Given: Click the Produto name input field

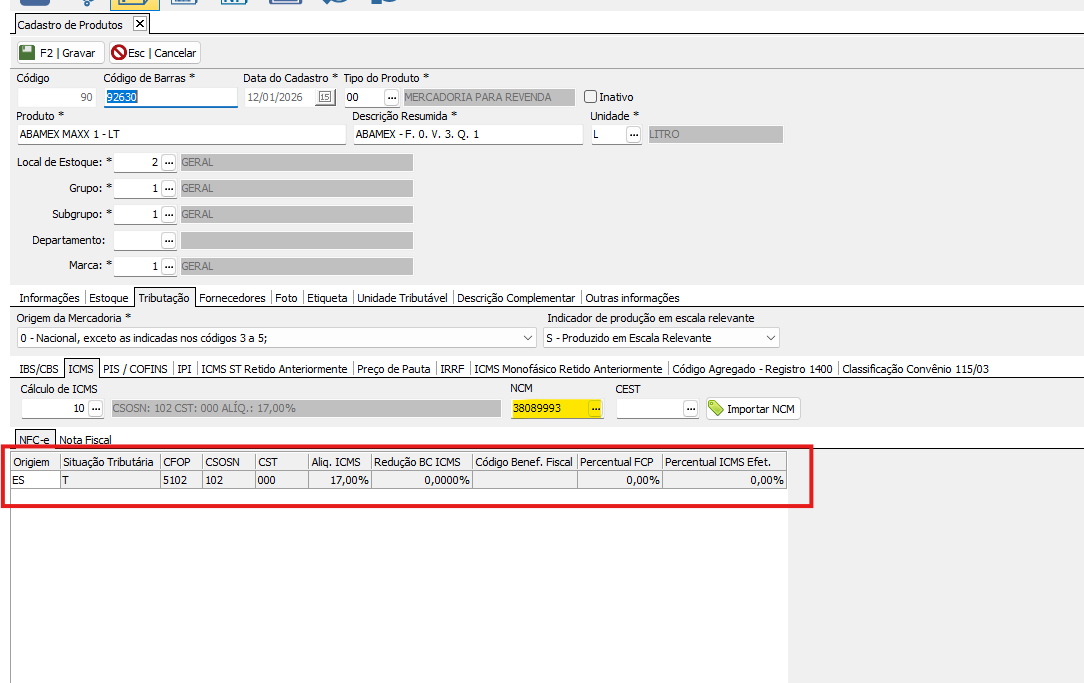Looking at the screenshot, I should 180,135.
